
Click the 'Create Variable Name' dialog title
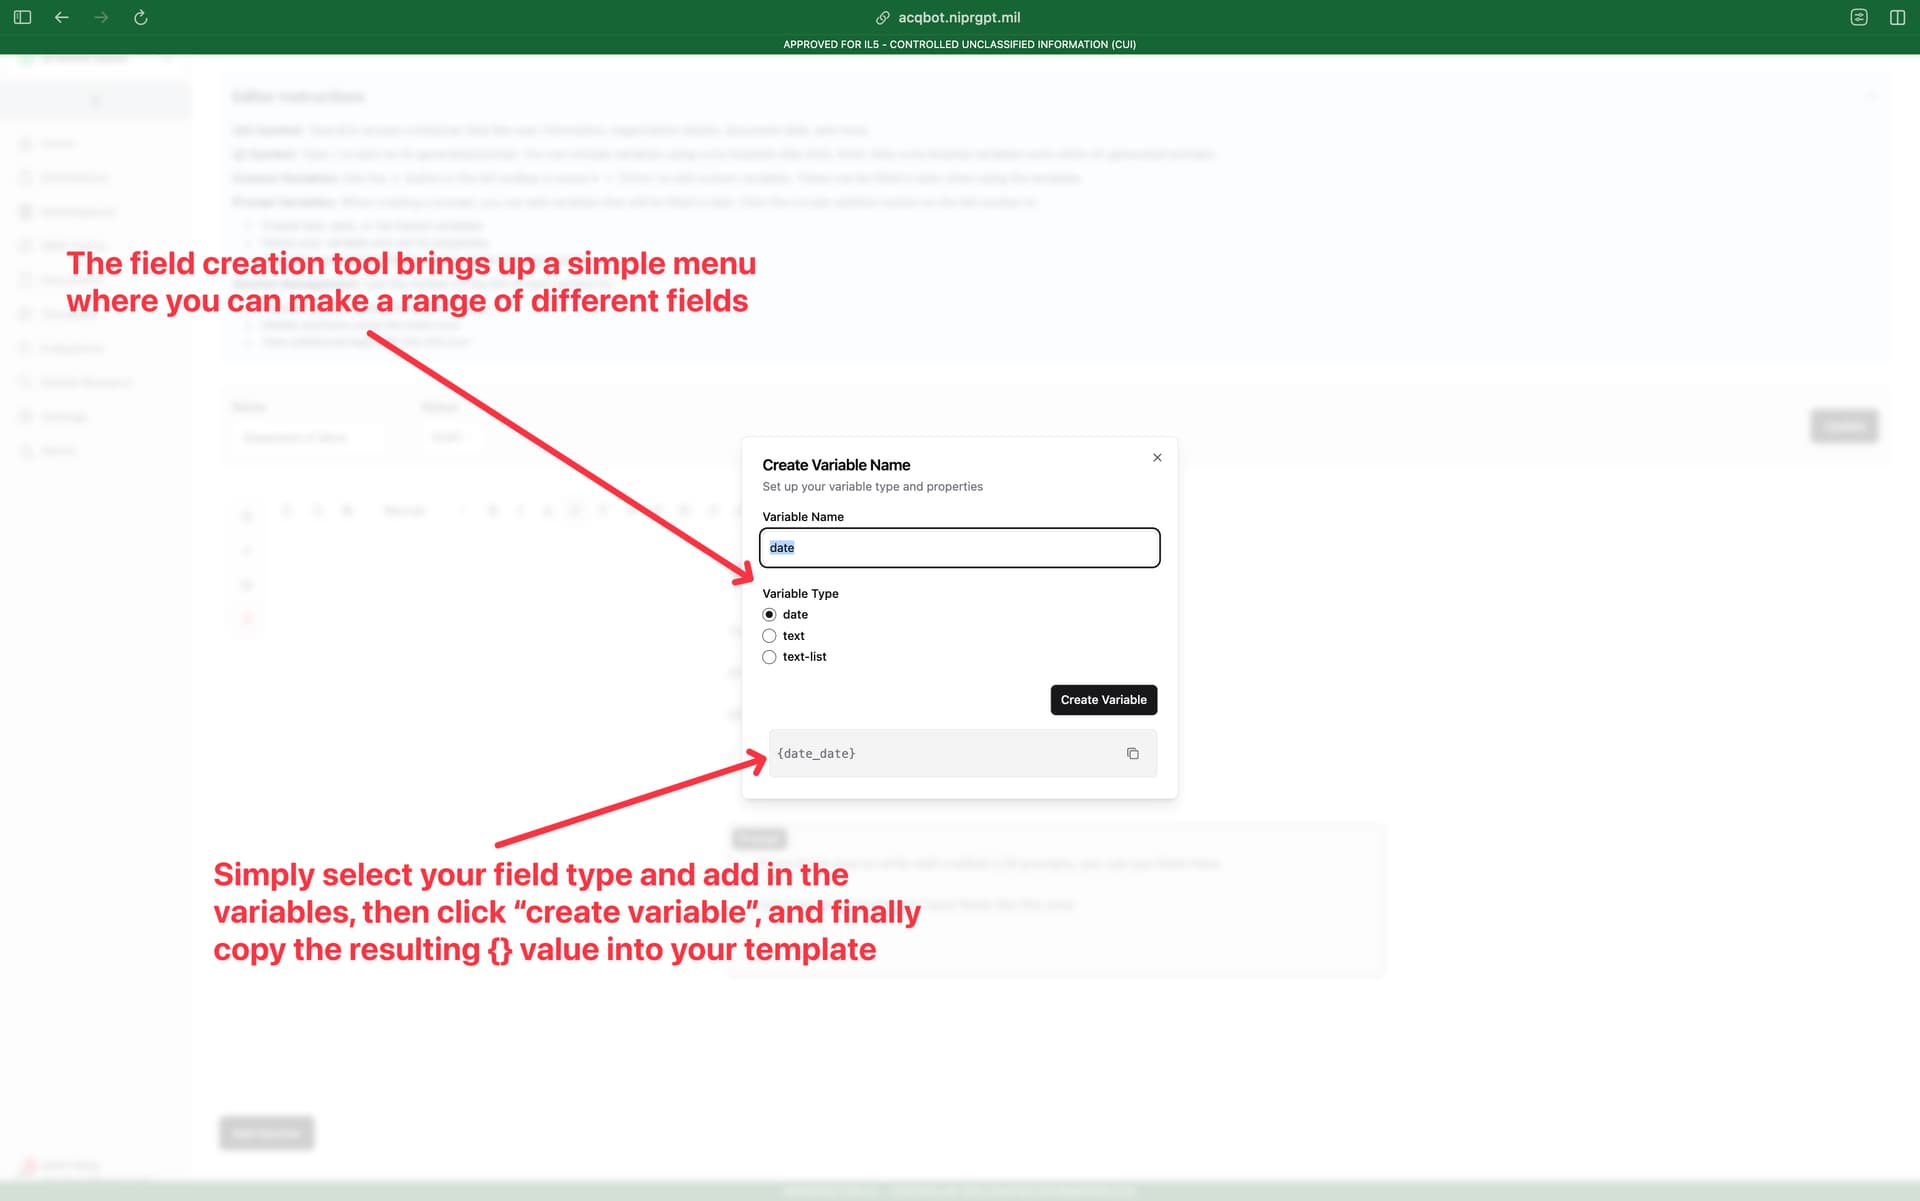836,465
